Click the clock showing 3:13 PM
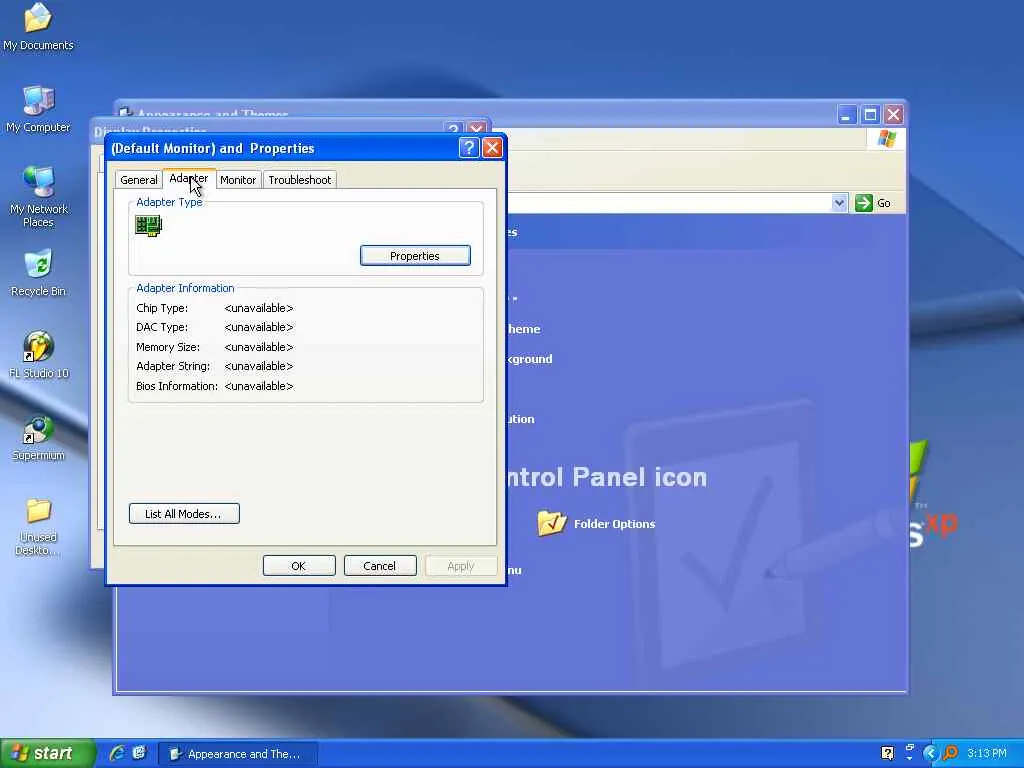Screen dimensions: 1024x768 pos(987,753)
